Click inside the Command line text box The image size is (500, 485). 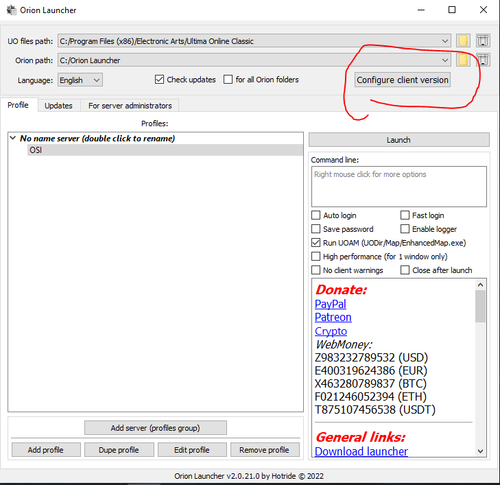(399, 186)
